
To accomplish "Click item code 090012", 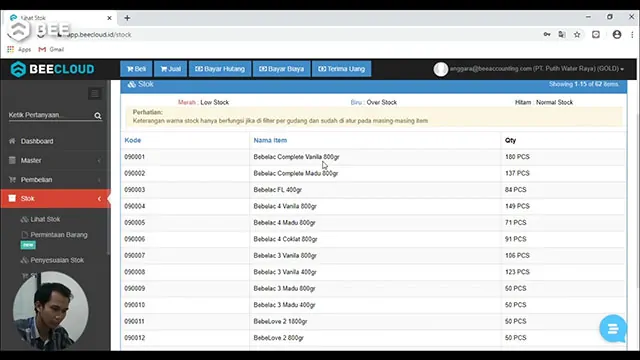I will [x=134, y=338].
